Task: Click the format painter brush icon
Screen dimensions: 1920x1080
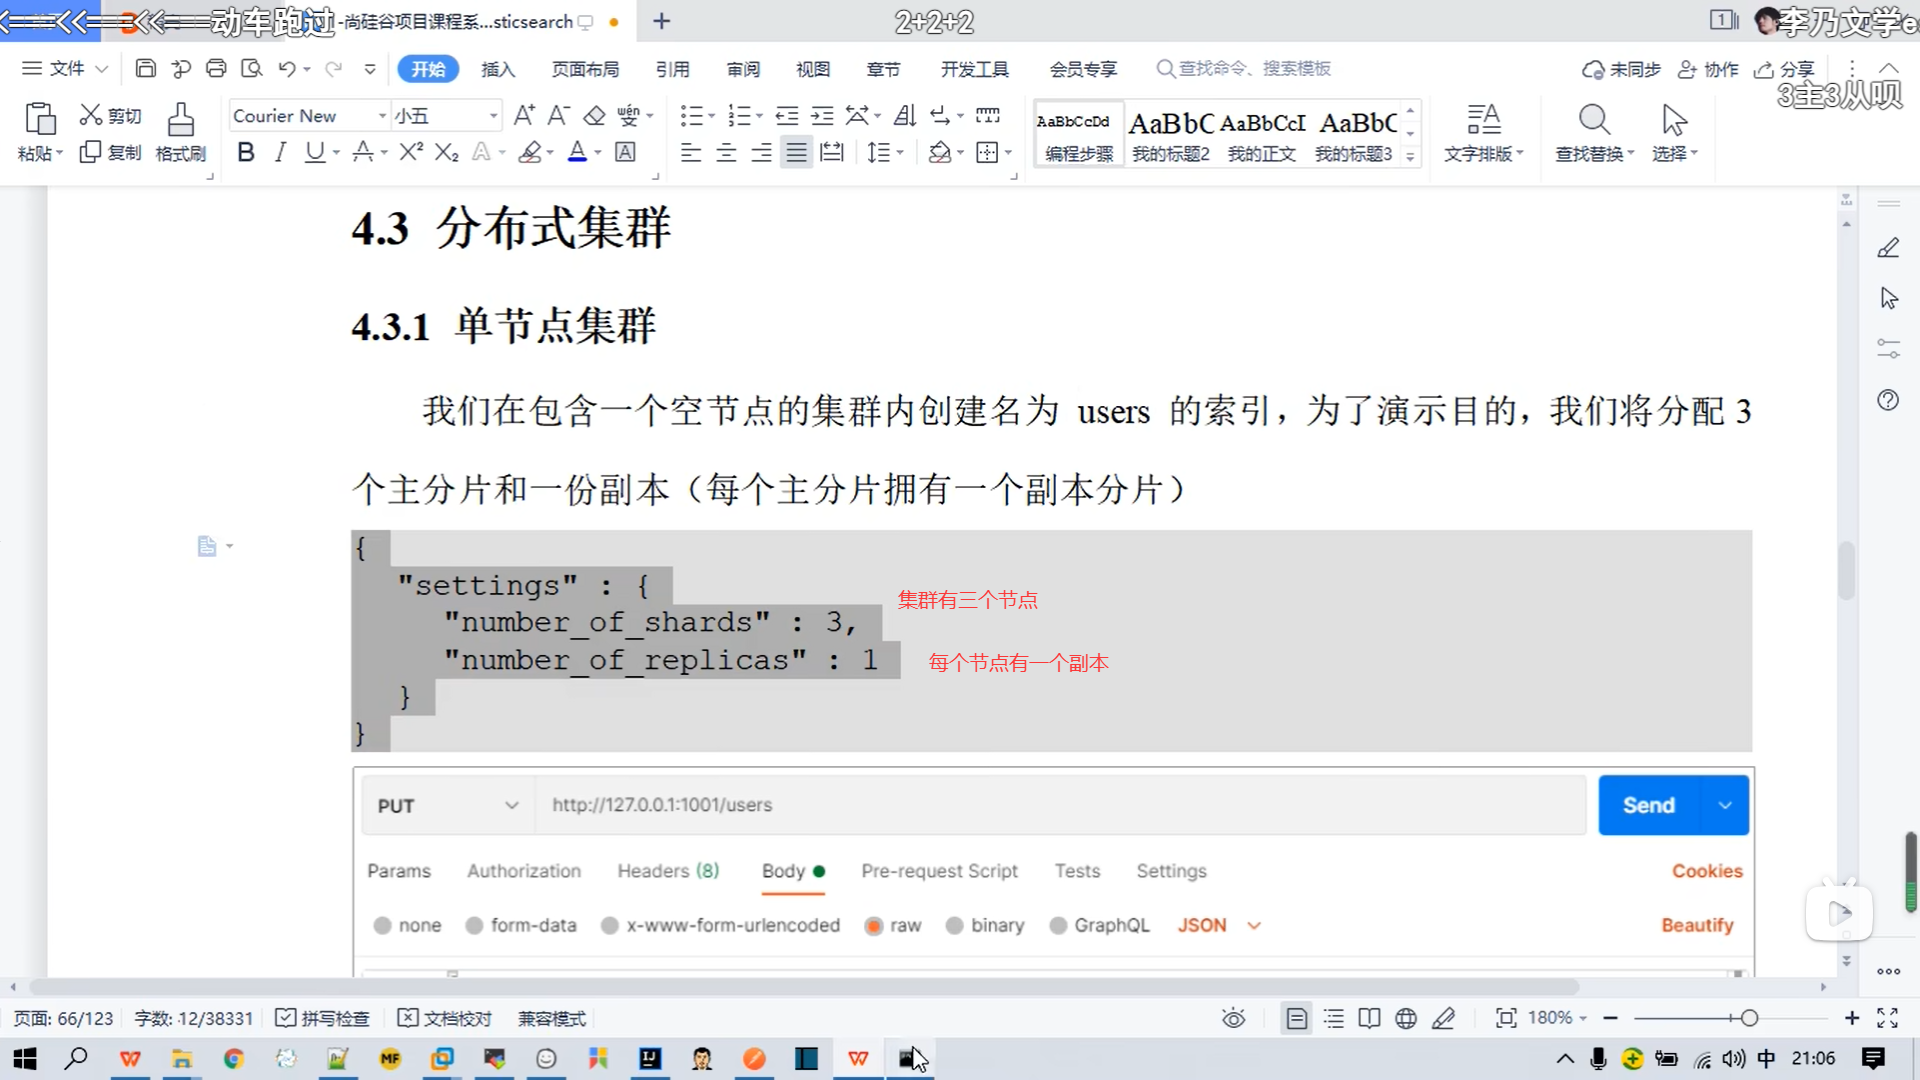Action: [181, 120]
